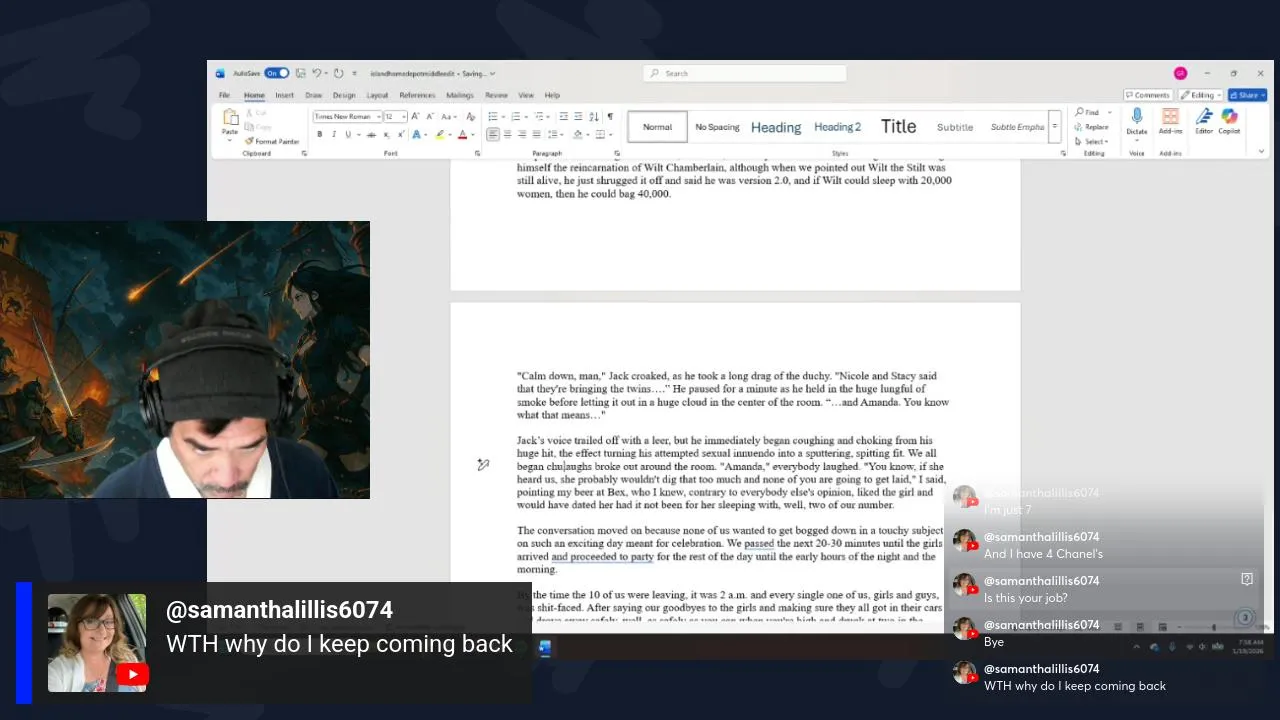
Task: Select the Normal style
Action: (658, 127)
